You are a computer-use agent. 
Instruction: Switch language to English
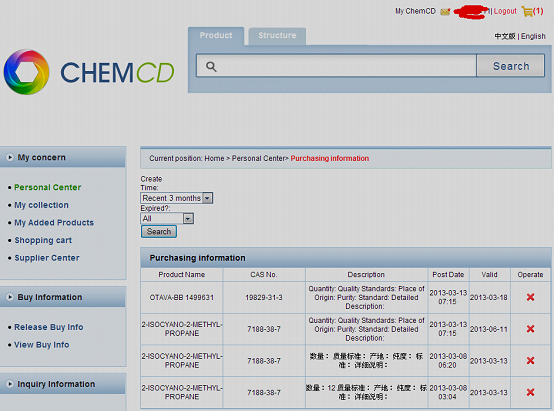[x=533, y=36]
